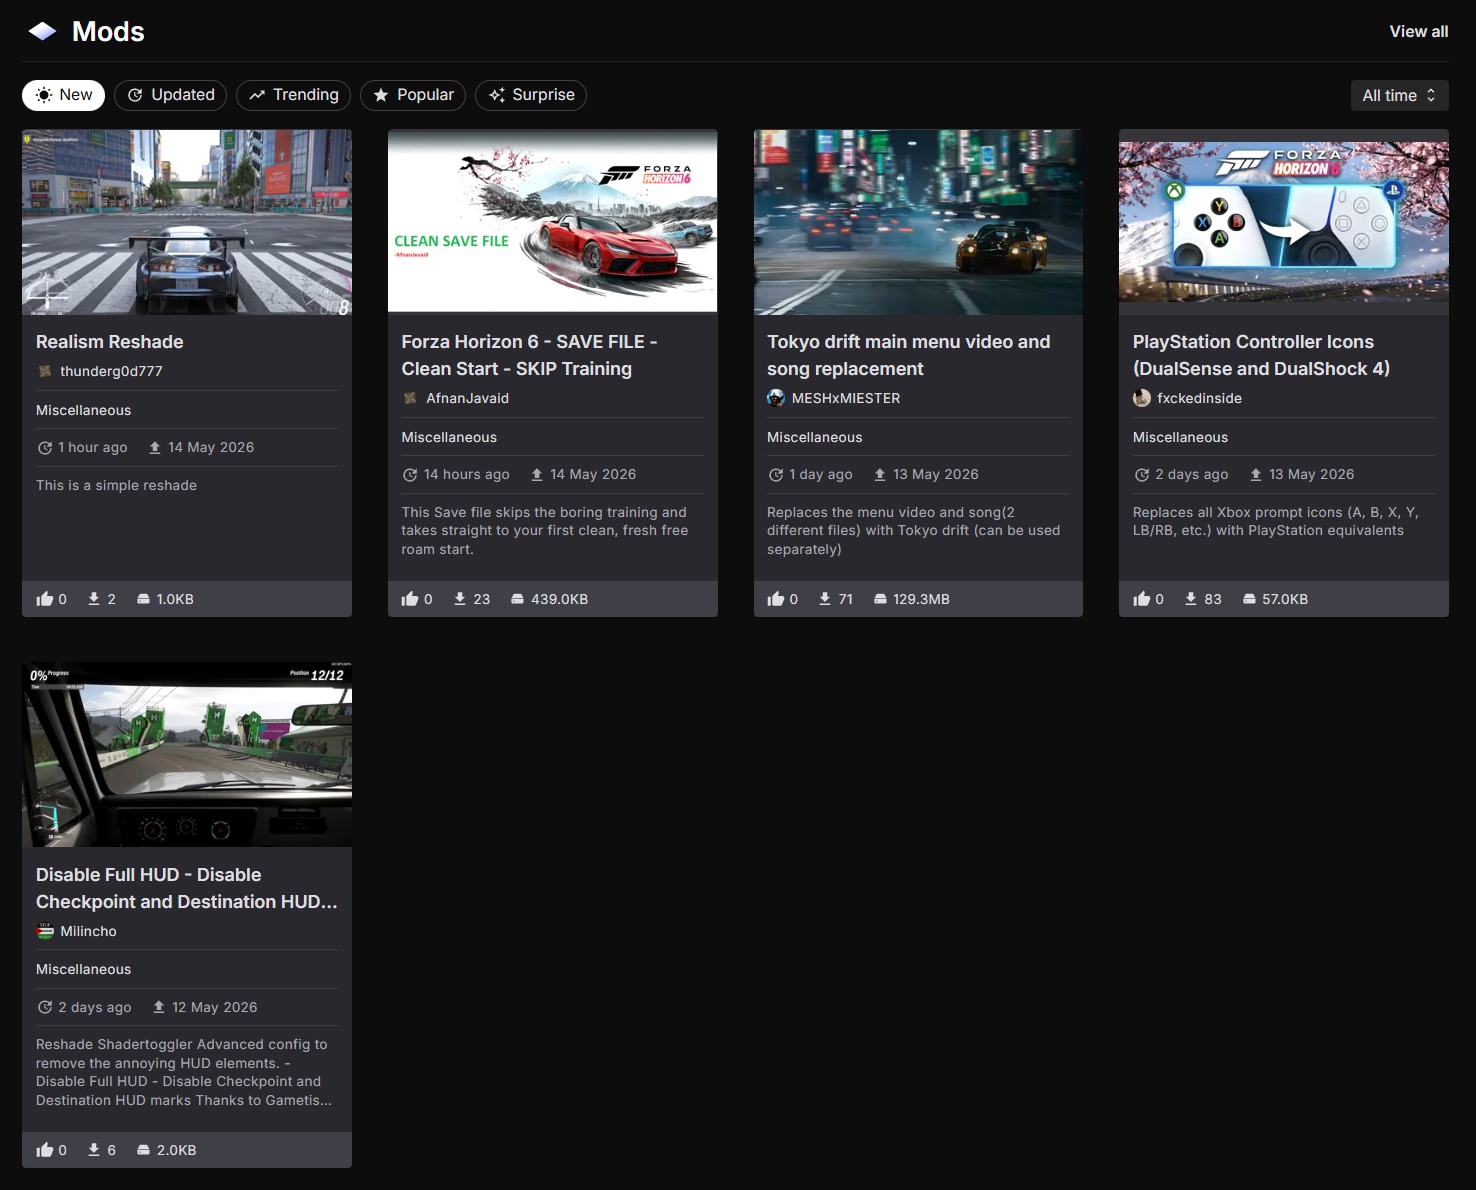Open the Realism Reshade mod title
The width and height of the screenshot is (1476, 1190).
[110, 342]
